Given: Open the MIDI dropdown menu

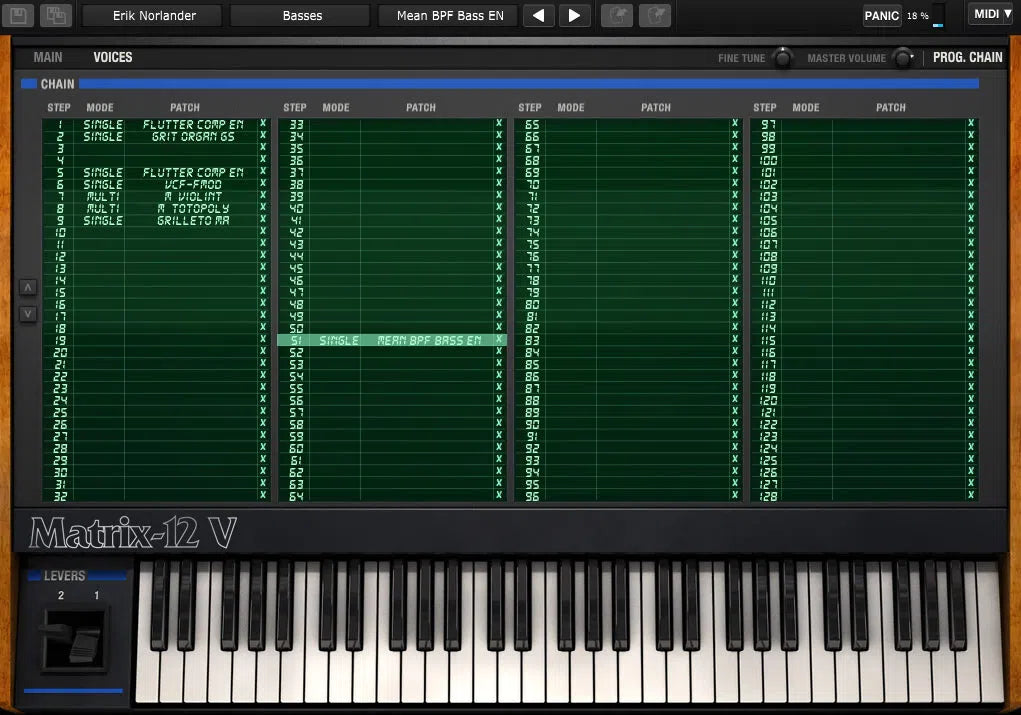Looking at the screenshot, I should click(991, 14).
